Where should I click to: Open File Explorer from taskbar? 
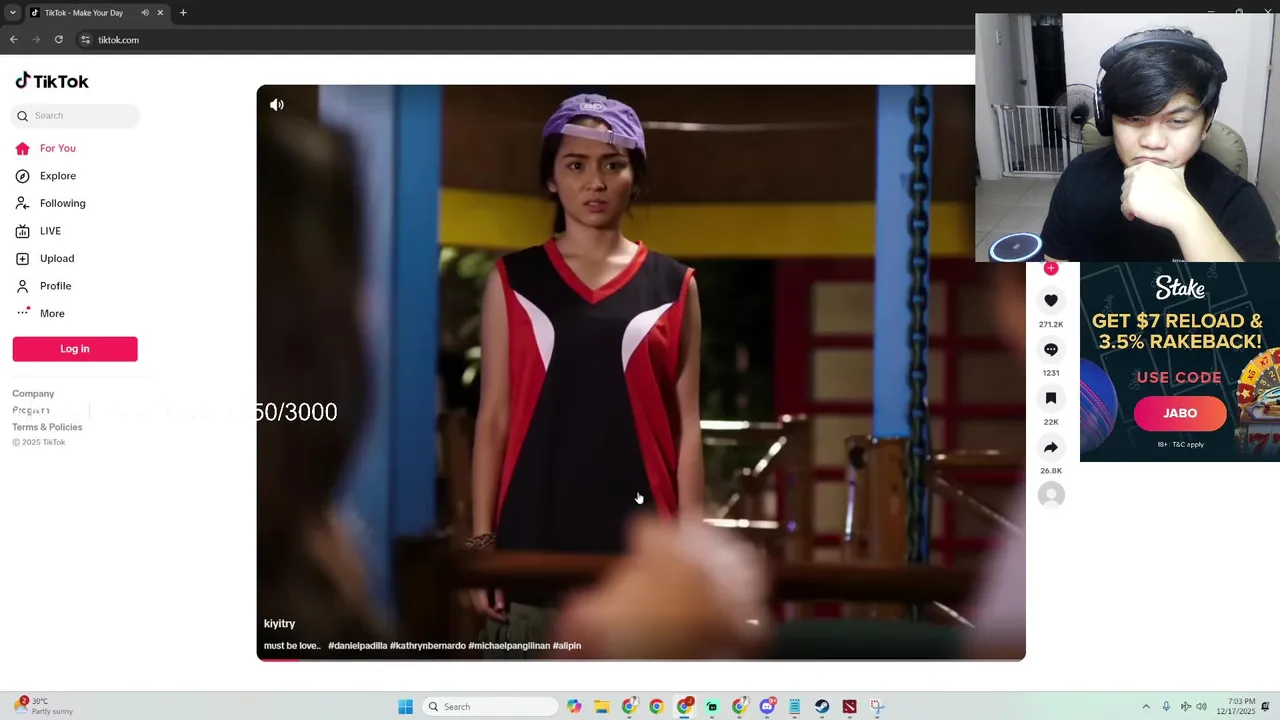tap(601, 707)
